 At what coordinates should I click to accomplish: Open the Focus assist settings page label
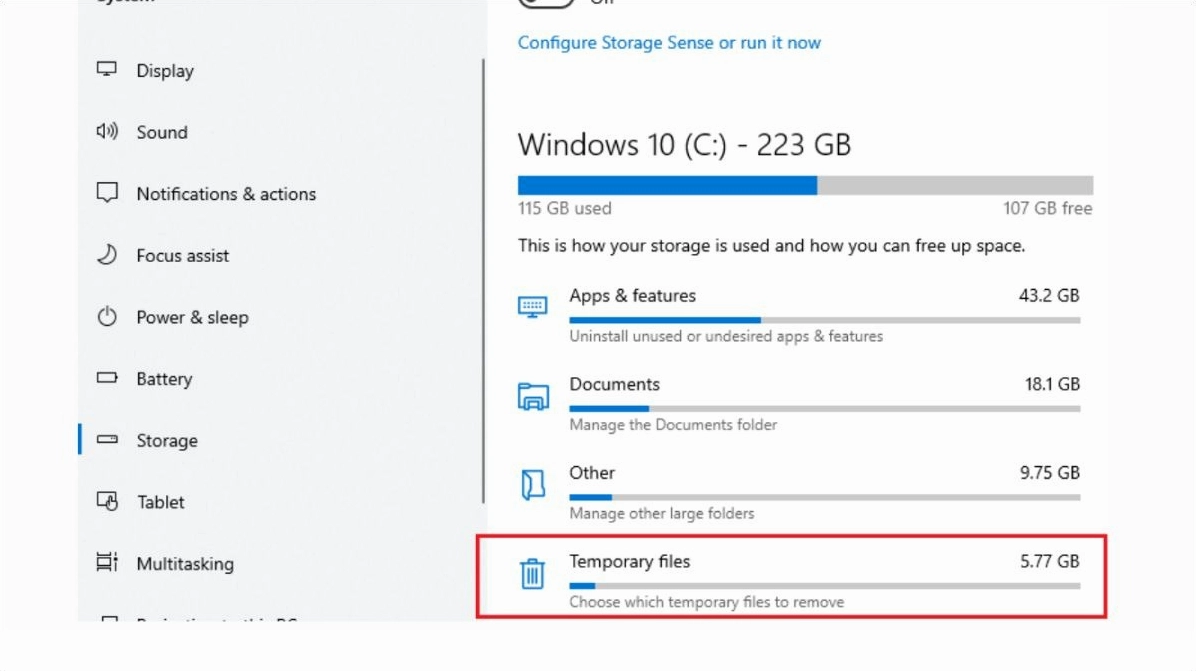tap(182, 256)
